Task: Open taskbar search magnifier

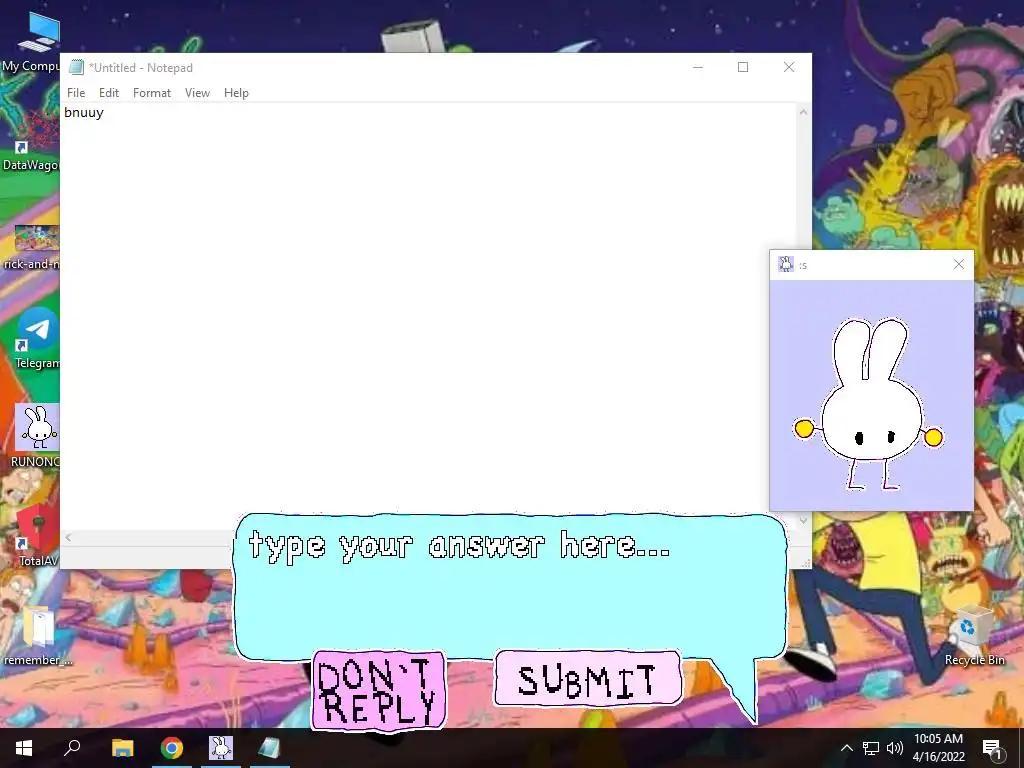Action: [72, 748]
